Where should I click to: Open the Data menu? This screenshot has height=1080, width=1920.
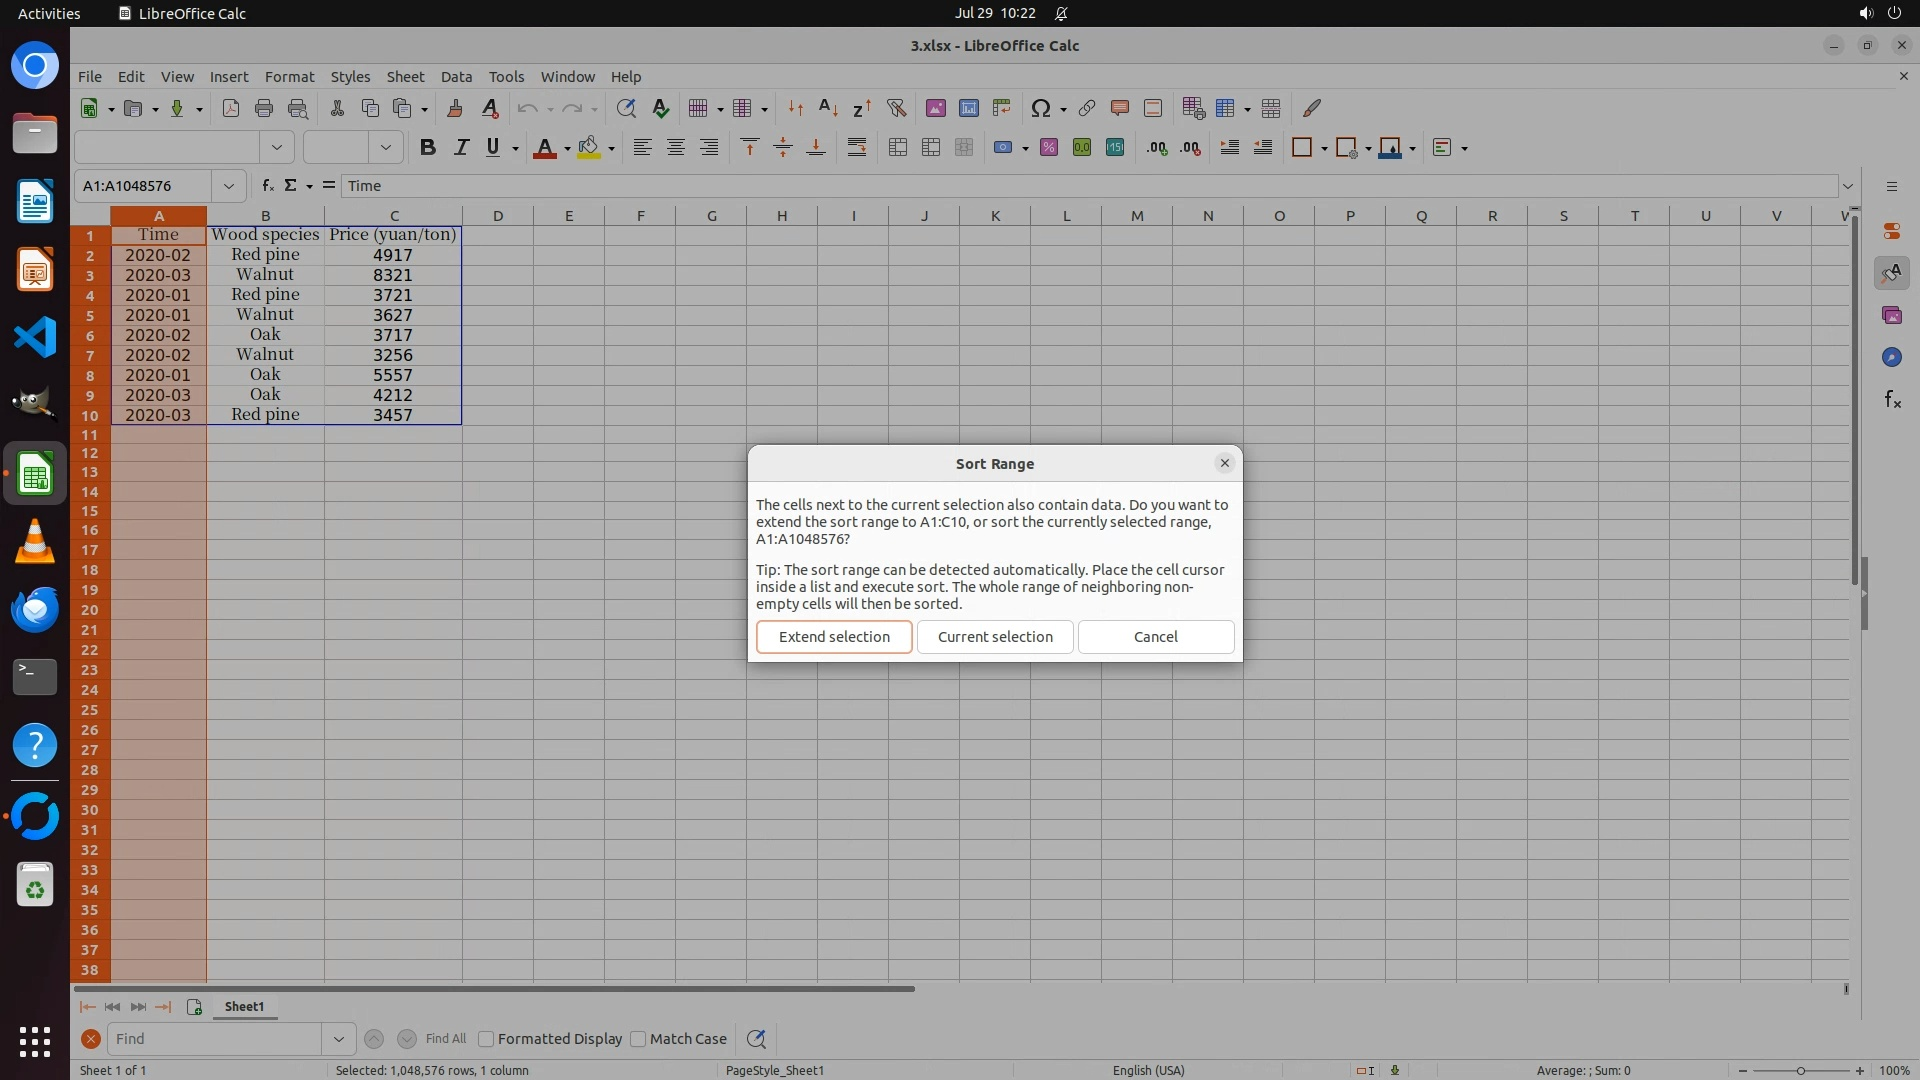click(456, 77)
